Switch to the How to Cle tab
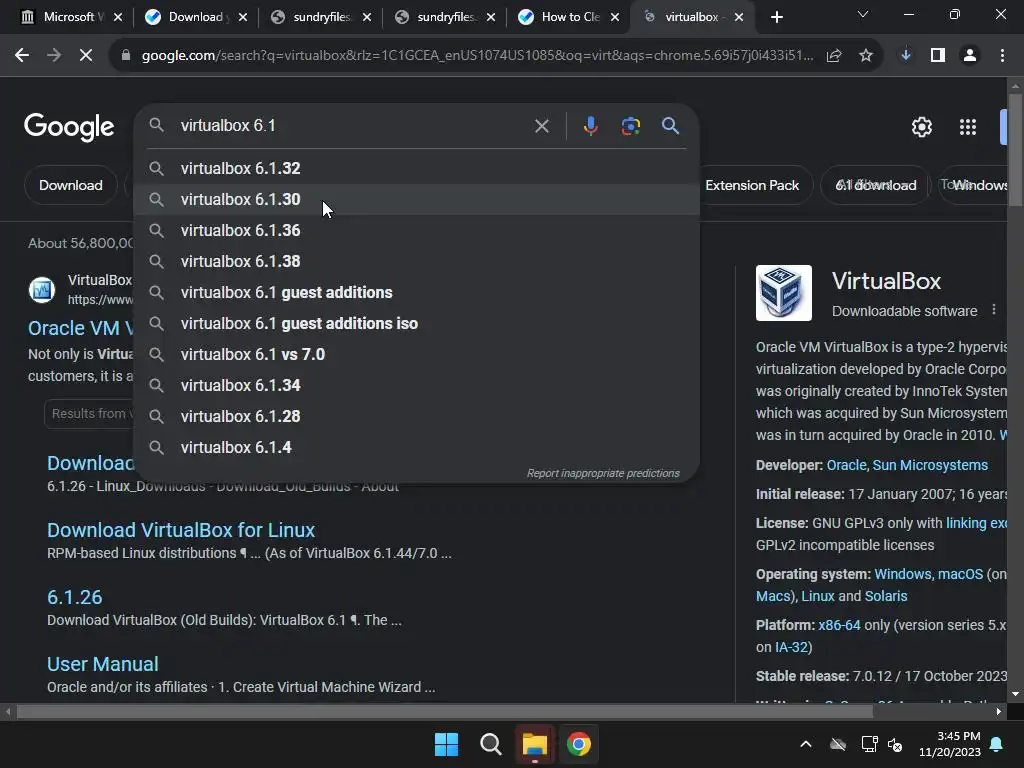The width and height of the screenshot is (1024, 768). (x=568, y=17)
